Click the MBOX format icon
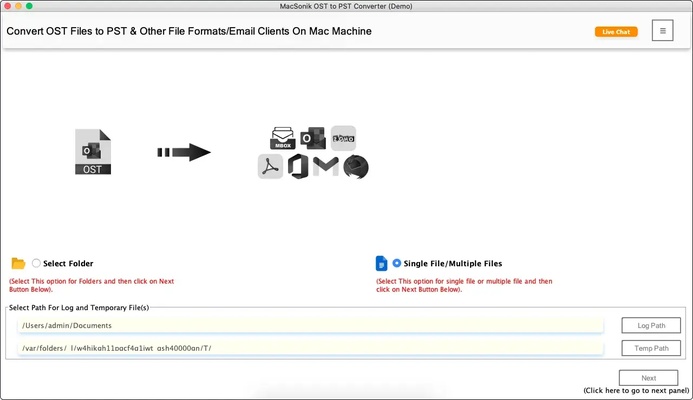 click(283, 138)
